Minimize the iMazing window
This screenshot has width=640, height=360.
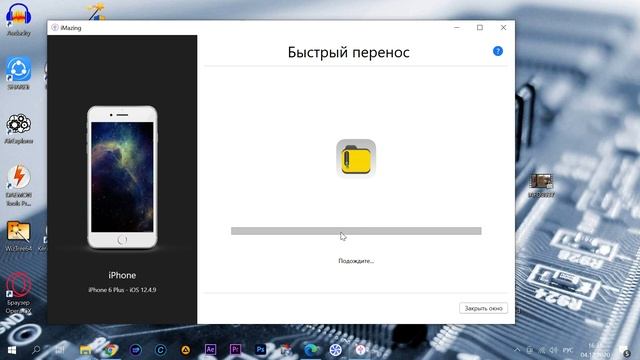pos(457,27)
